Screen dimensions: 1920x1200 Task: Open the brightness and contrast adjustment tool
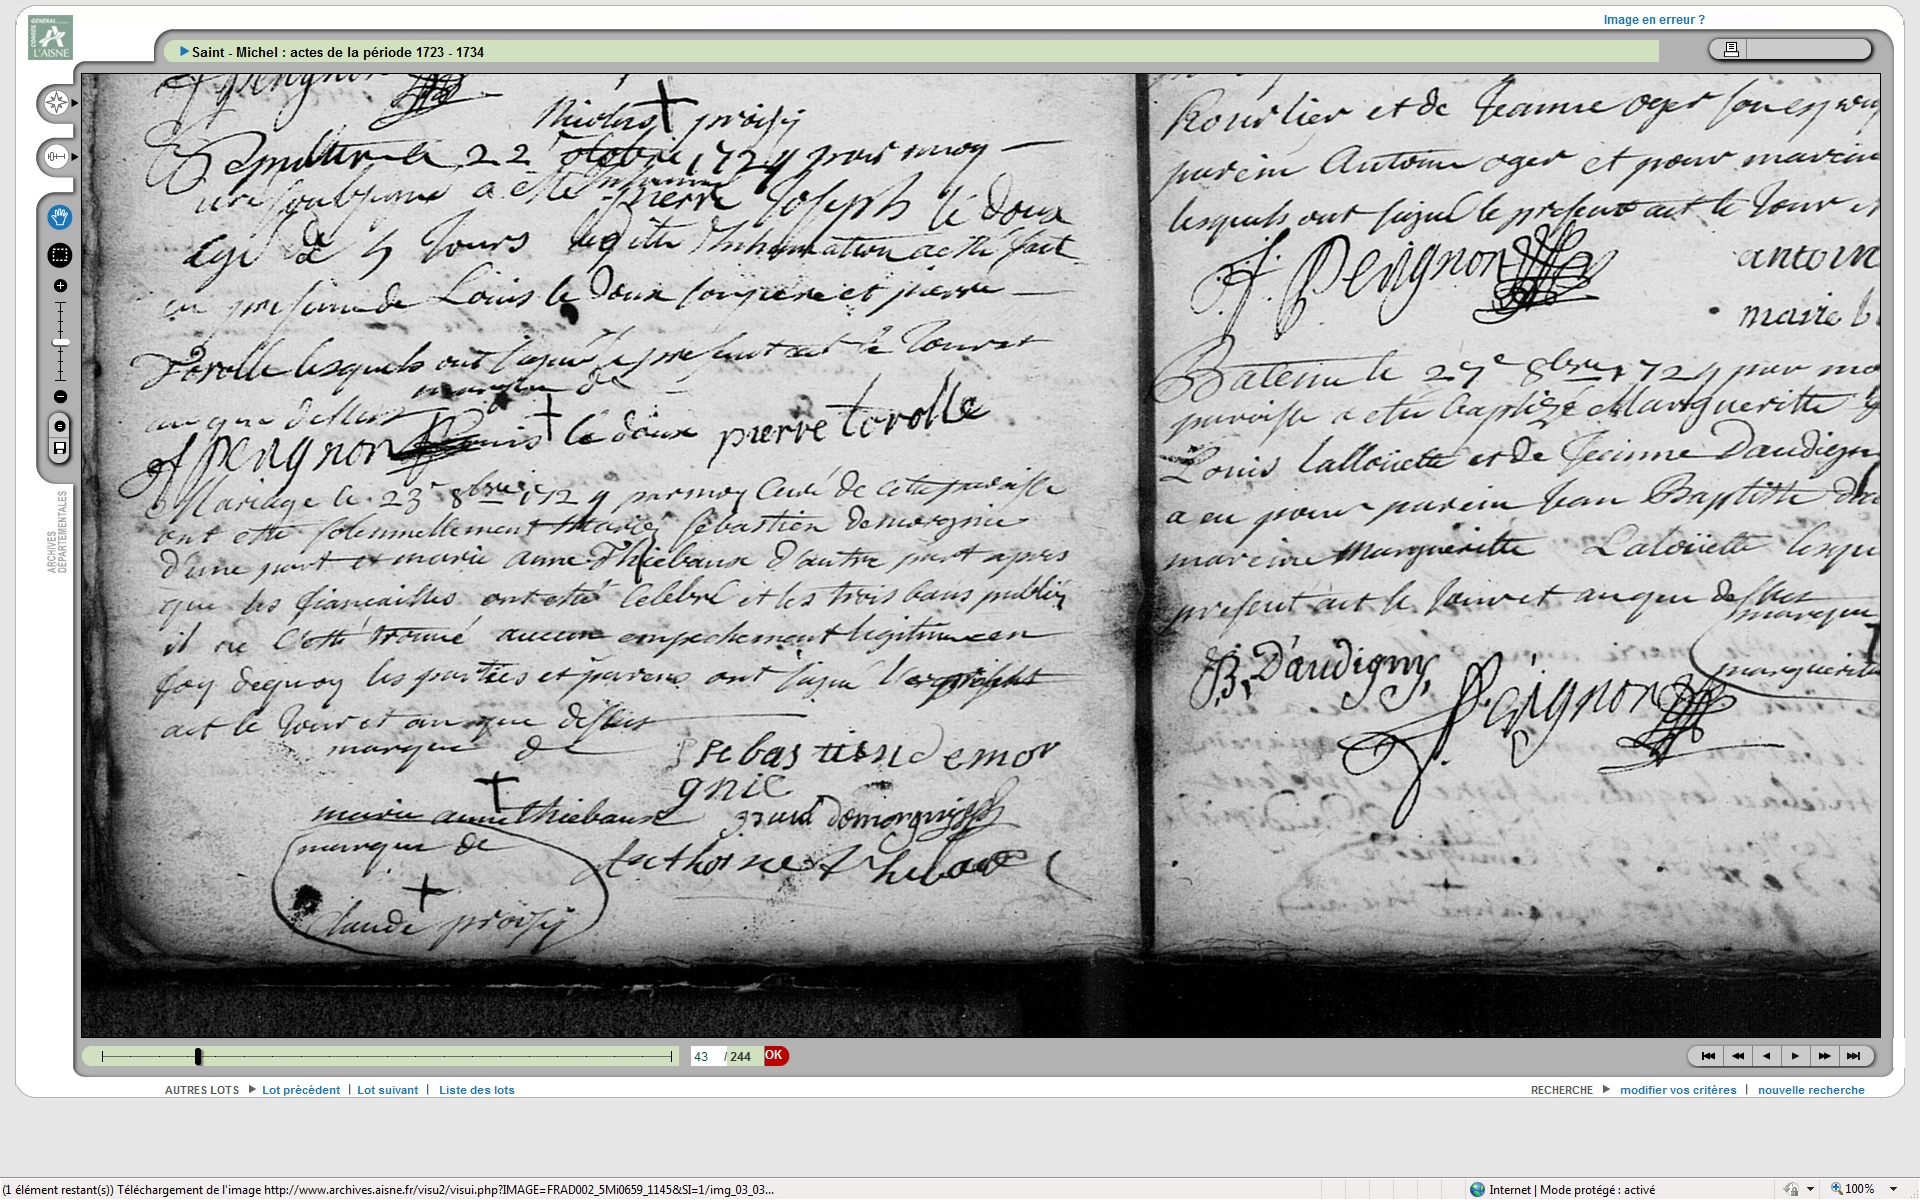(56, 157)
